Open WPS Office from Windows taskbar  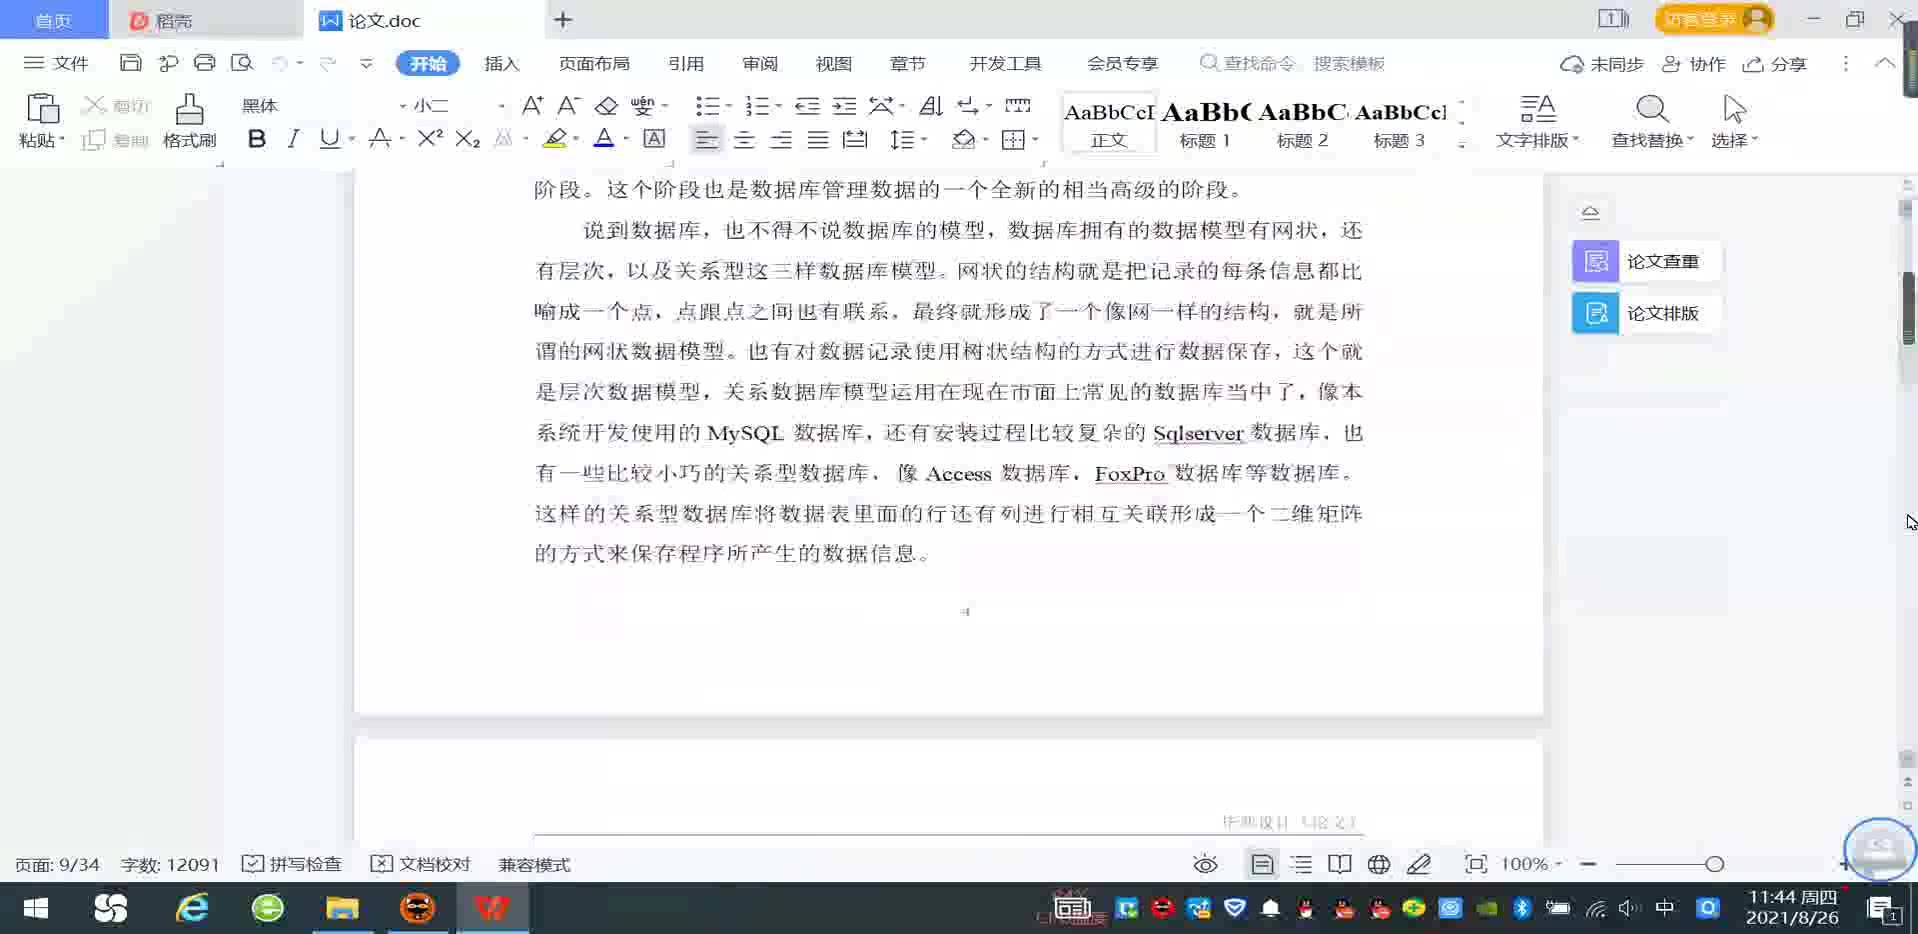pos(492,908)
